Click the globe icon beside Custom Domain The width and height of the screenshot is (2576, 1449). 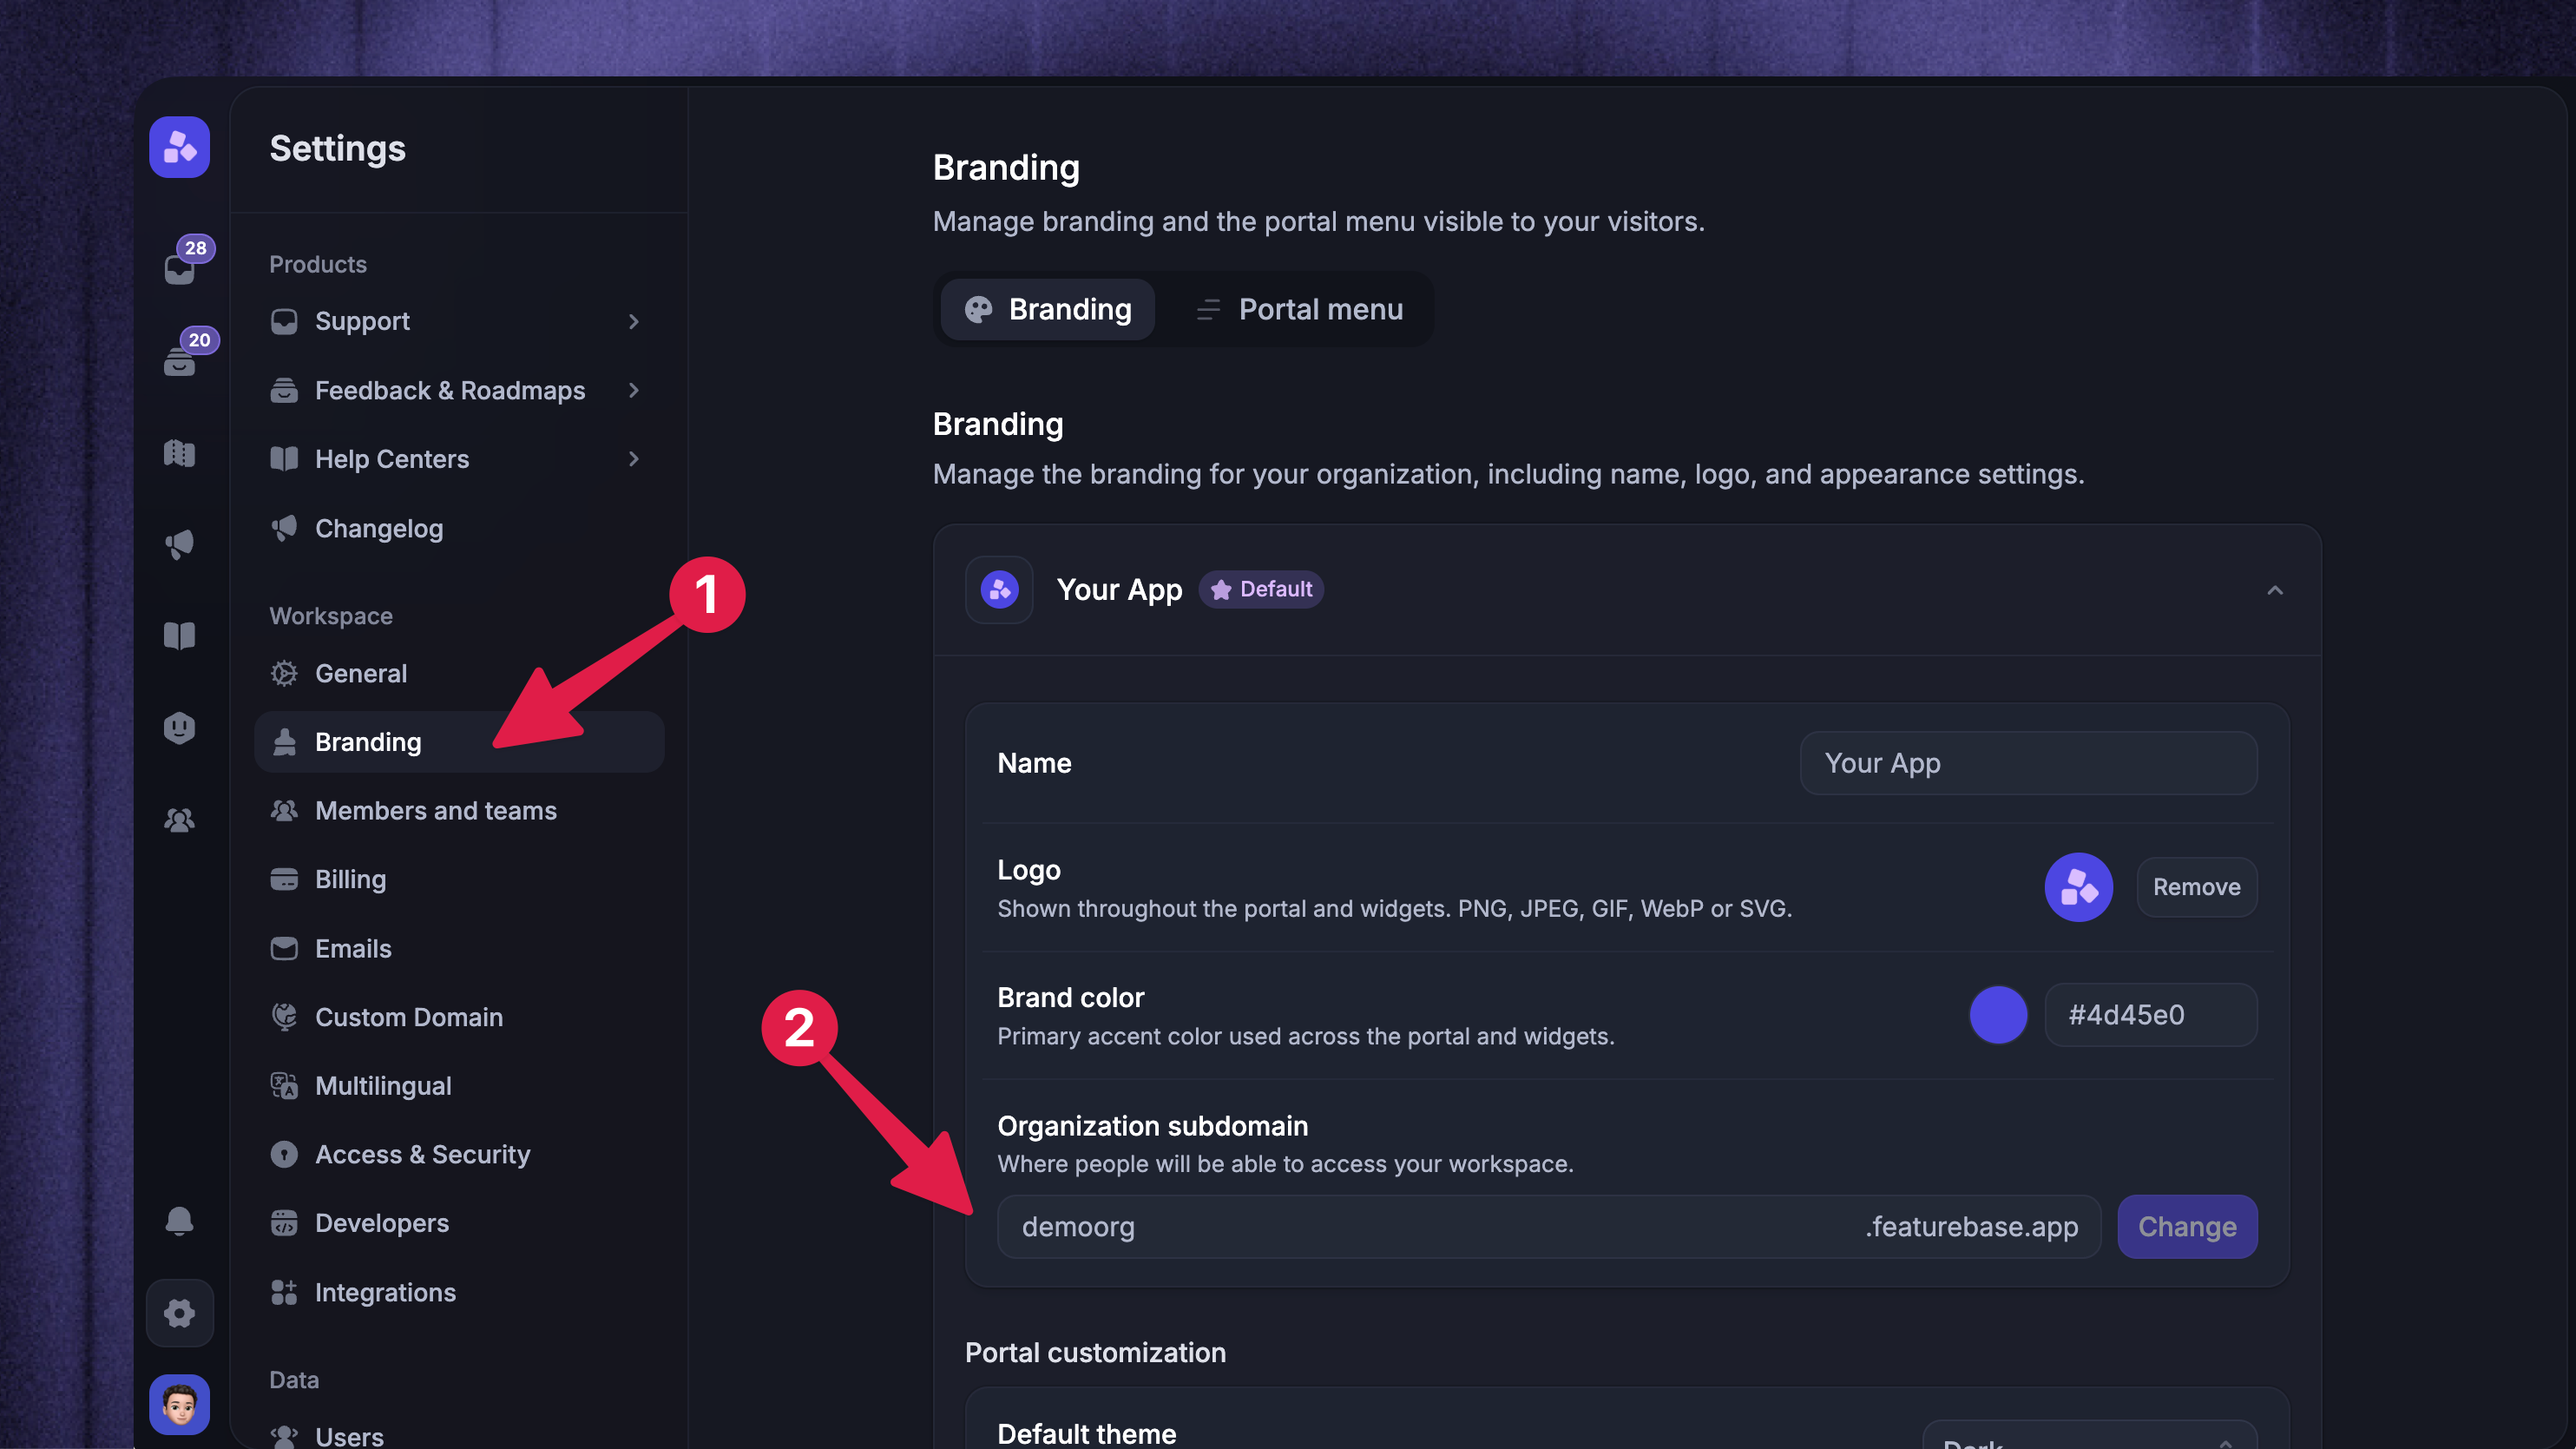pos(284,1017)
